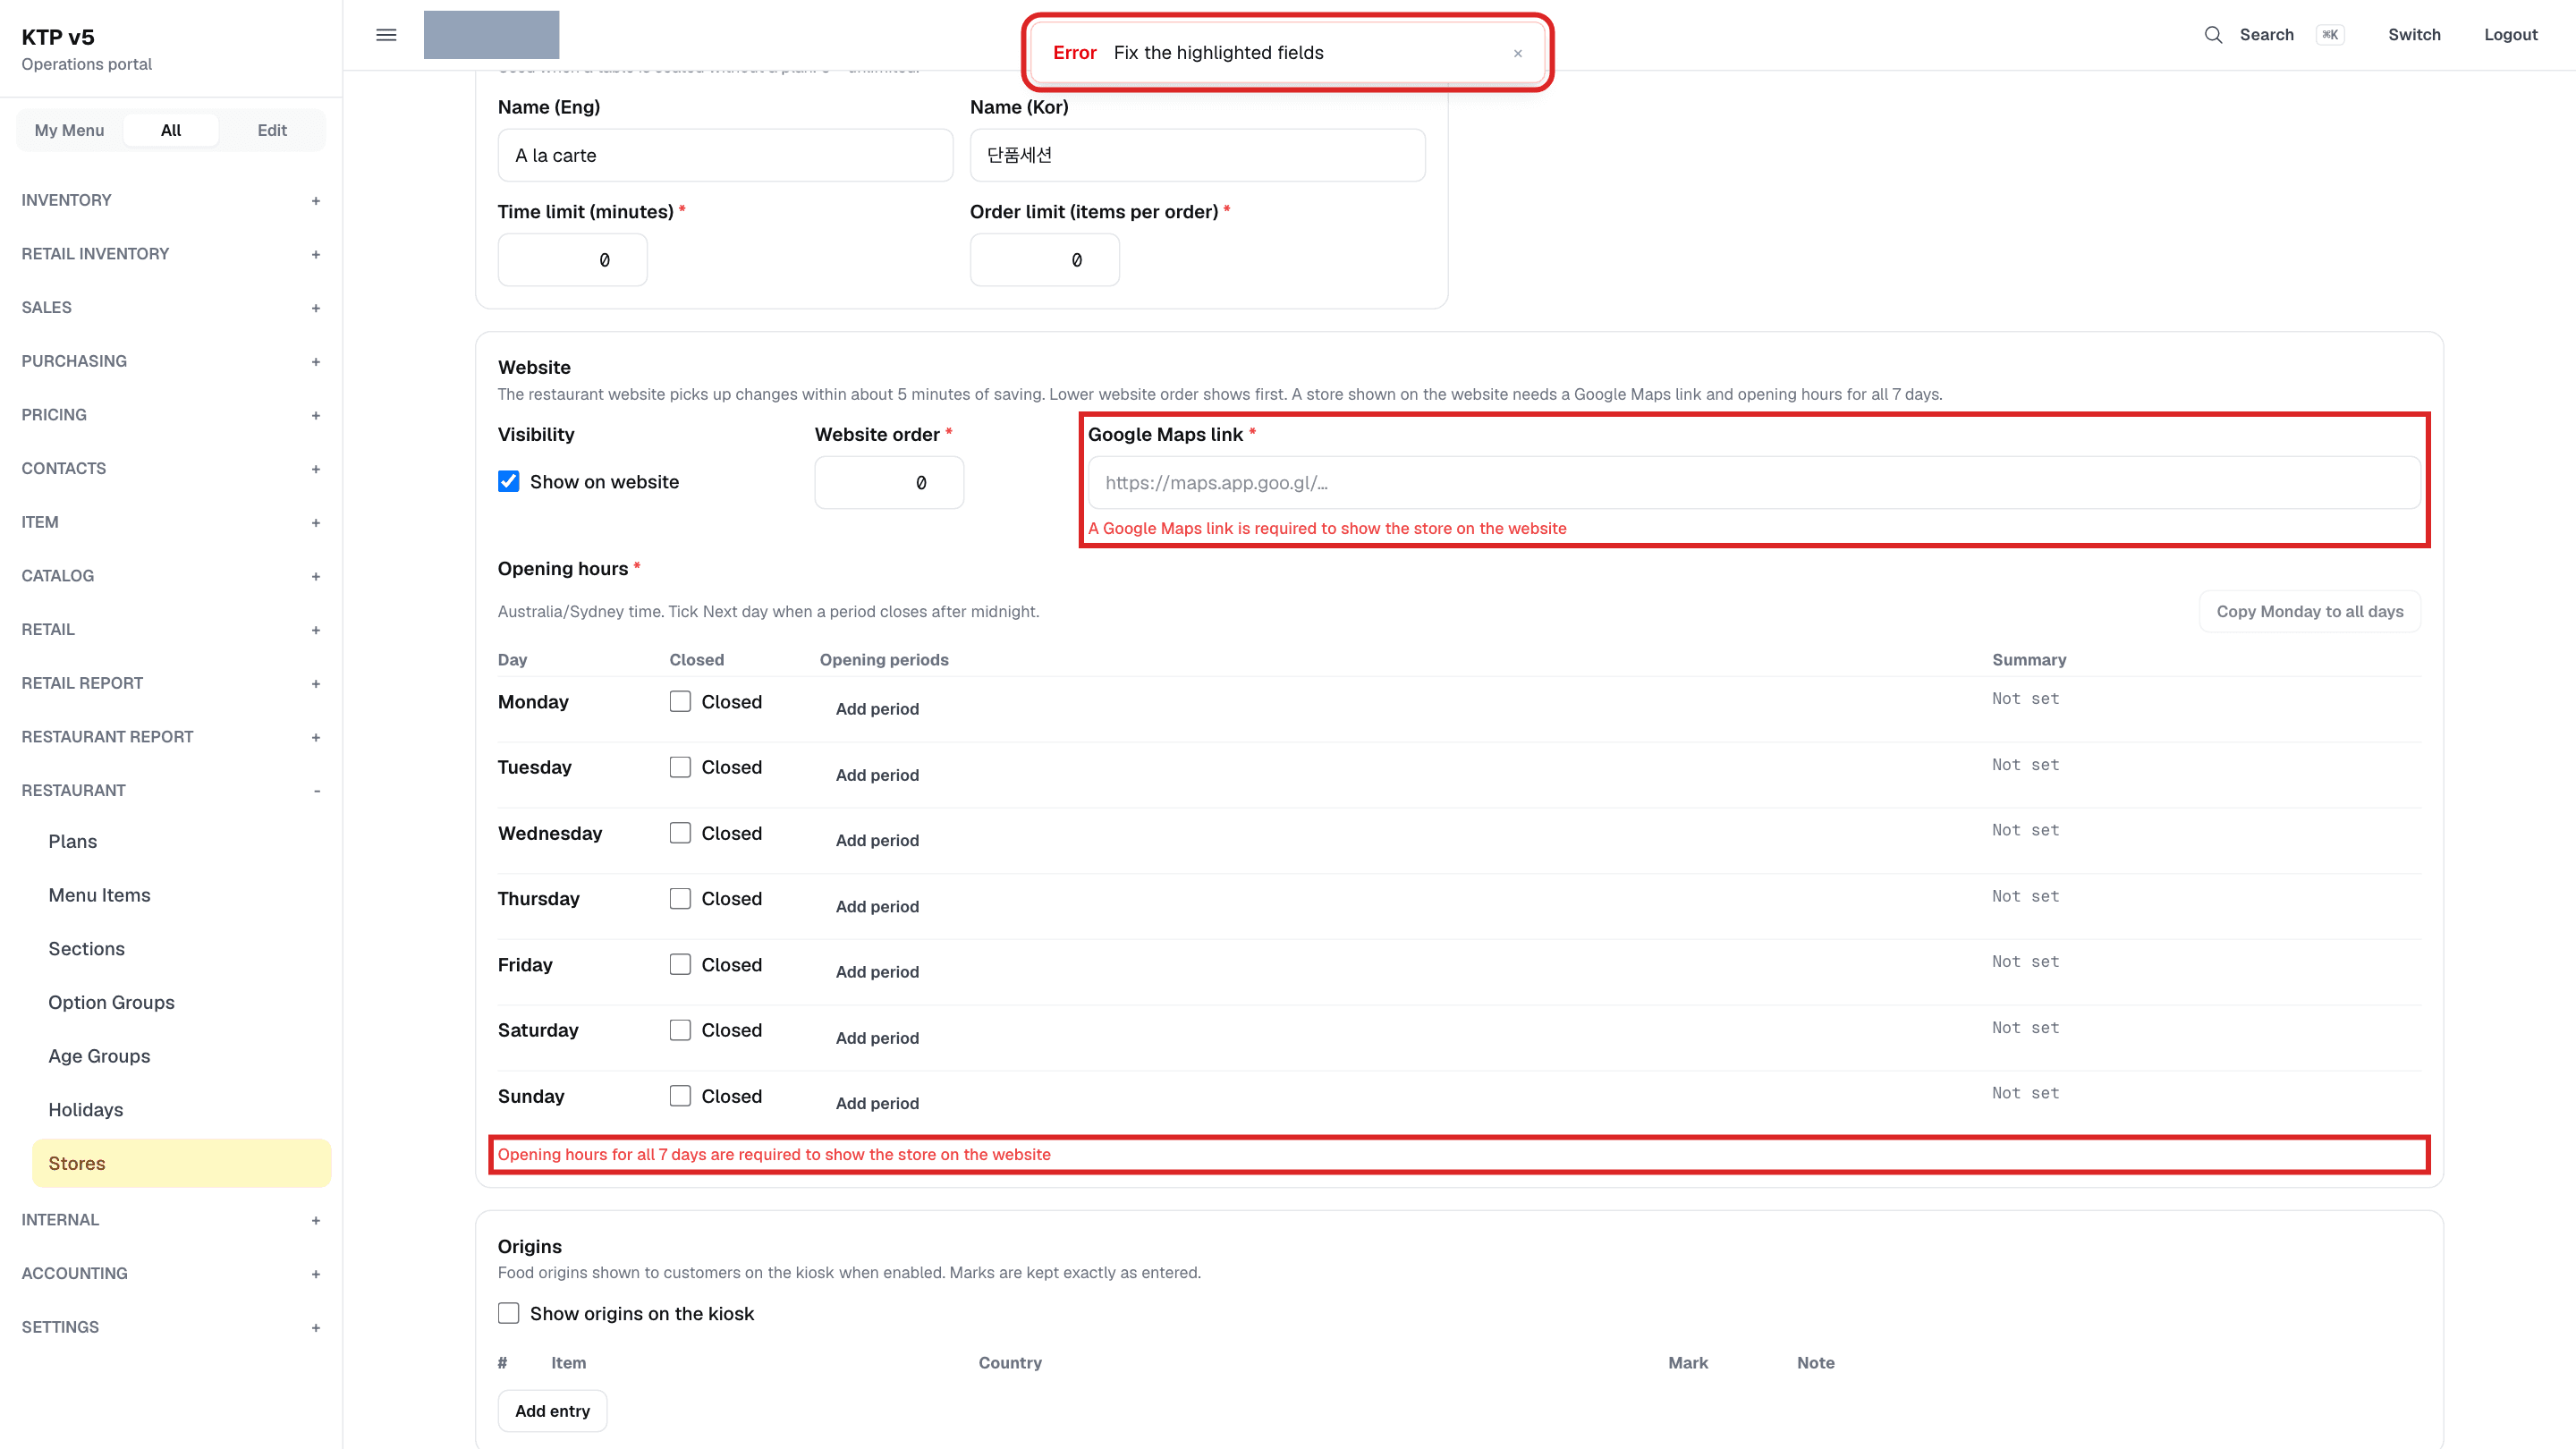The width and height of the screenshot is (2576, 1449).
Task: Add period for Tuesday
Action: pyautogui.click(x=877, y=775)
